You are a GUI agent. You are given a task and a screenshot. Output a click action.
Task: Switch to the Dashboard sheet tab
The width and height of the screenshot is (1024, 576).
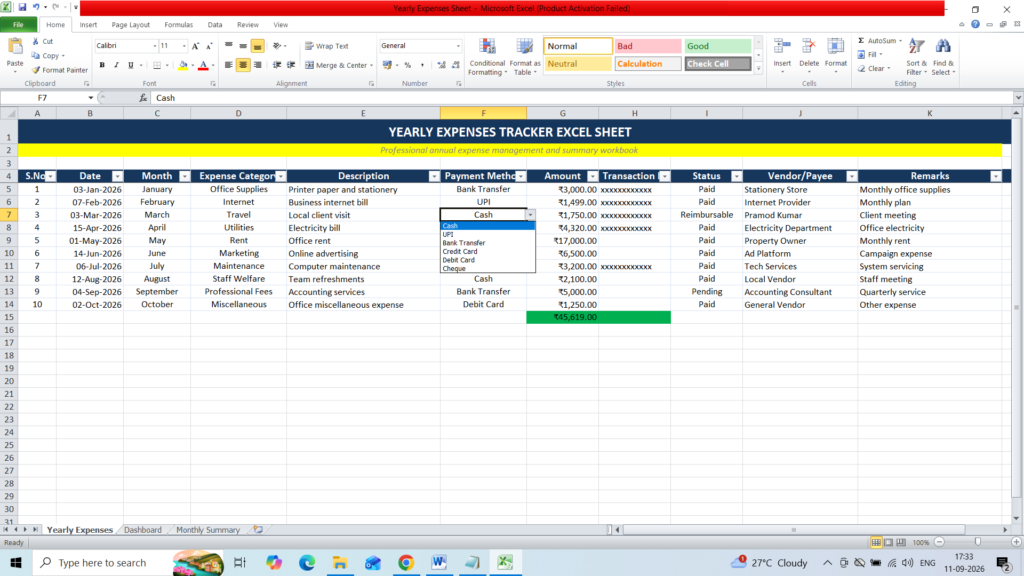[142, 530]
